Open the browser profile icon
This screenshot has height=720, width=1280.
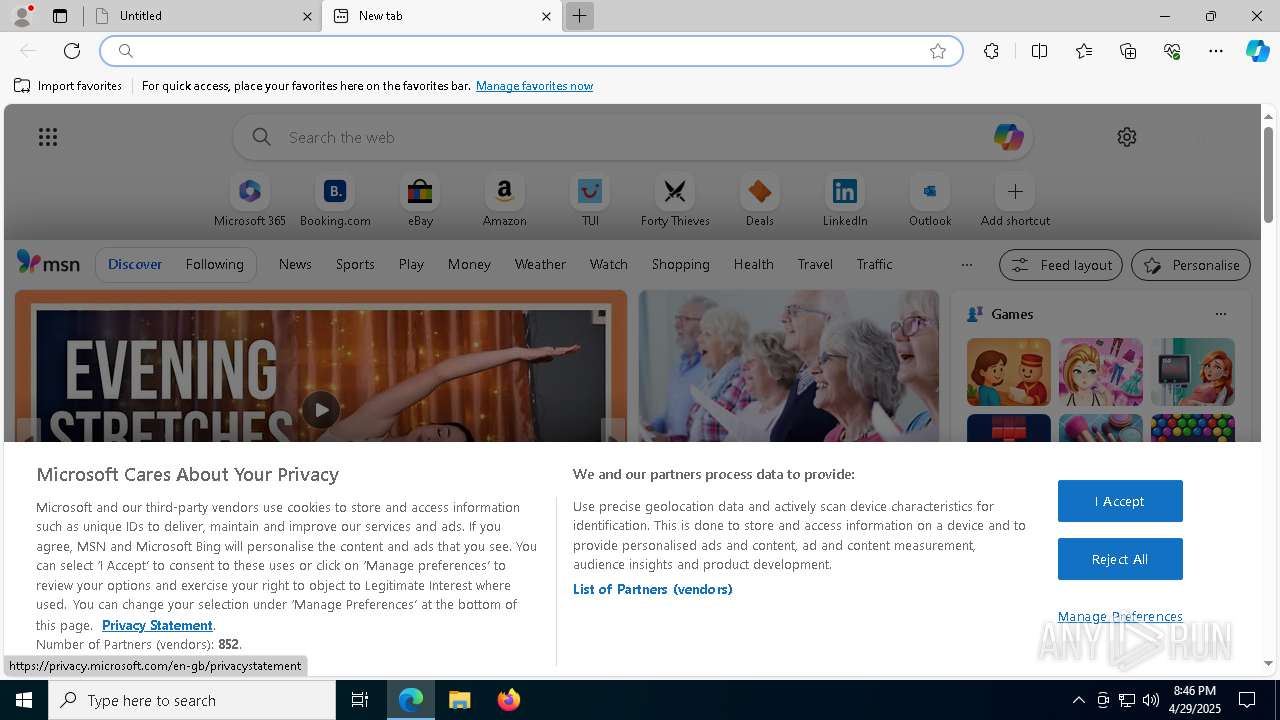tap(22, 16)
